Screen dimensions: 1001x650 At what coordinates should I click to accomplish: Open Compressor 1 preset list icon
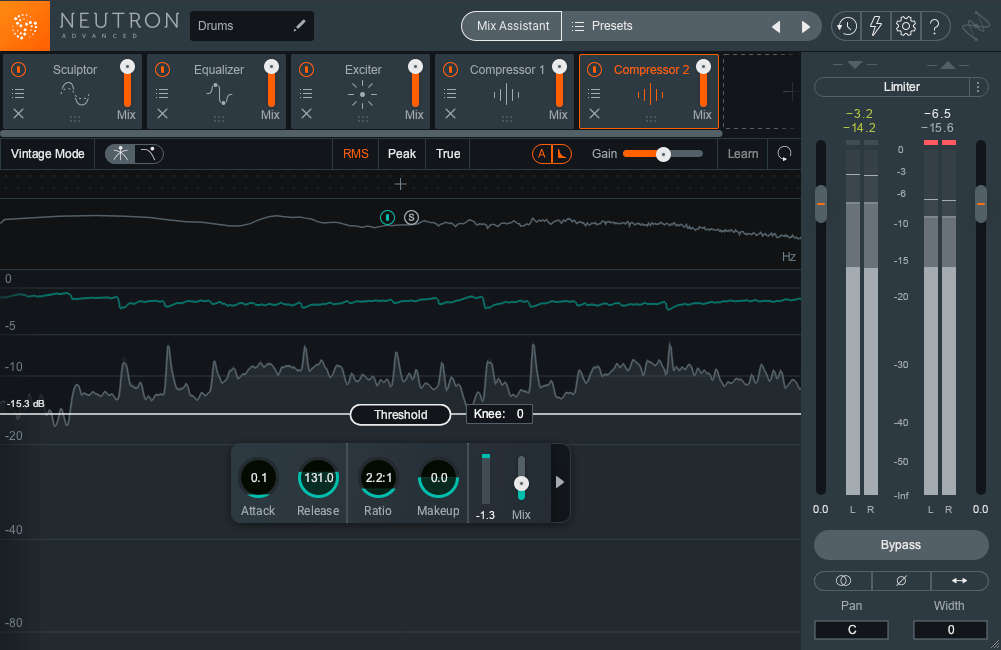click(451, 94)
